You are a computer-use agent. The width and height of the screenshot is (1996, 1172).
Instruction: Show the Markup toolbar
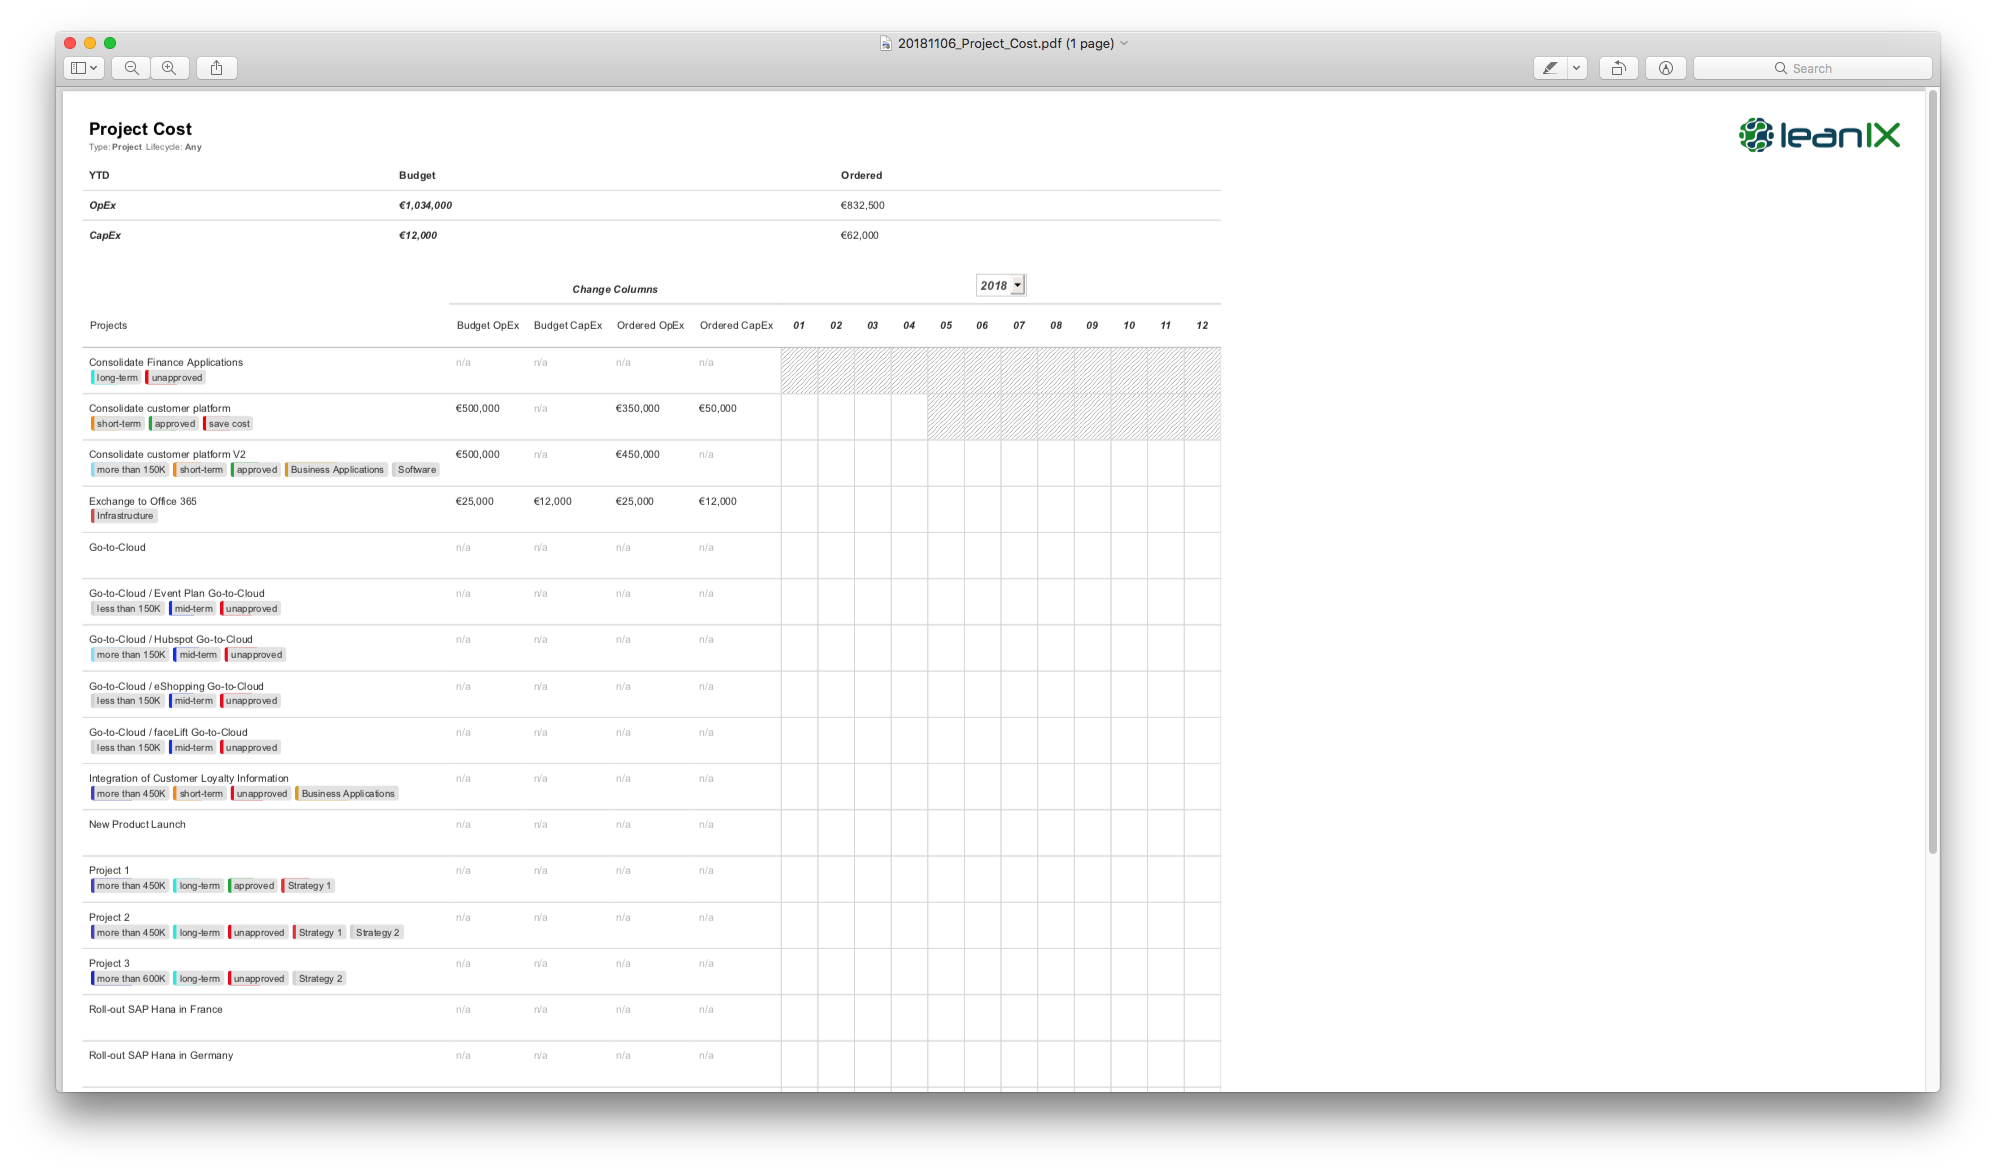[x=1665, y=68]
